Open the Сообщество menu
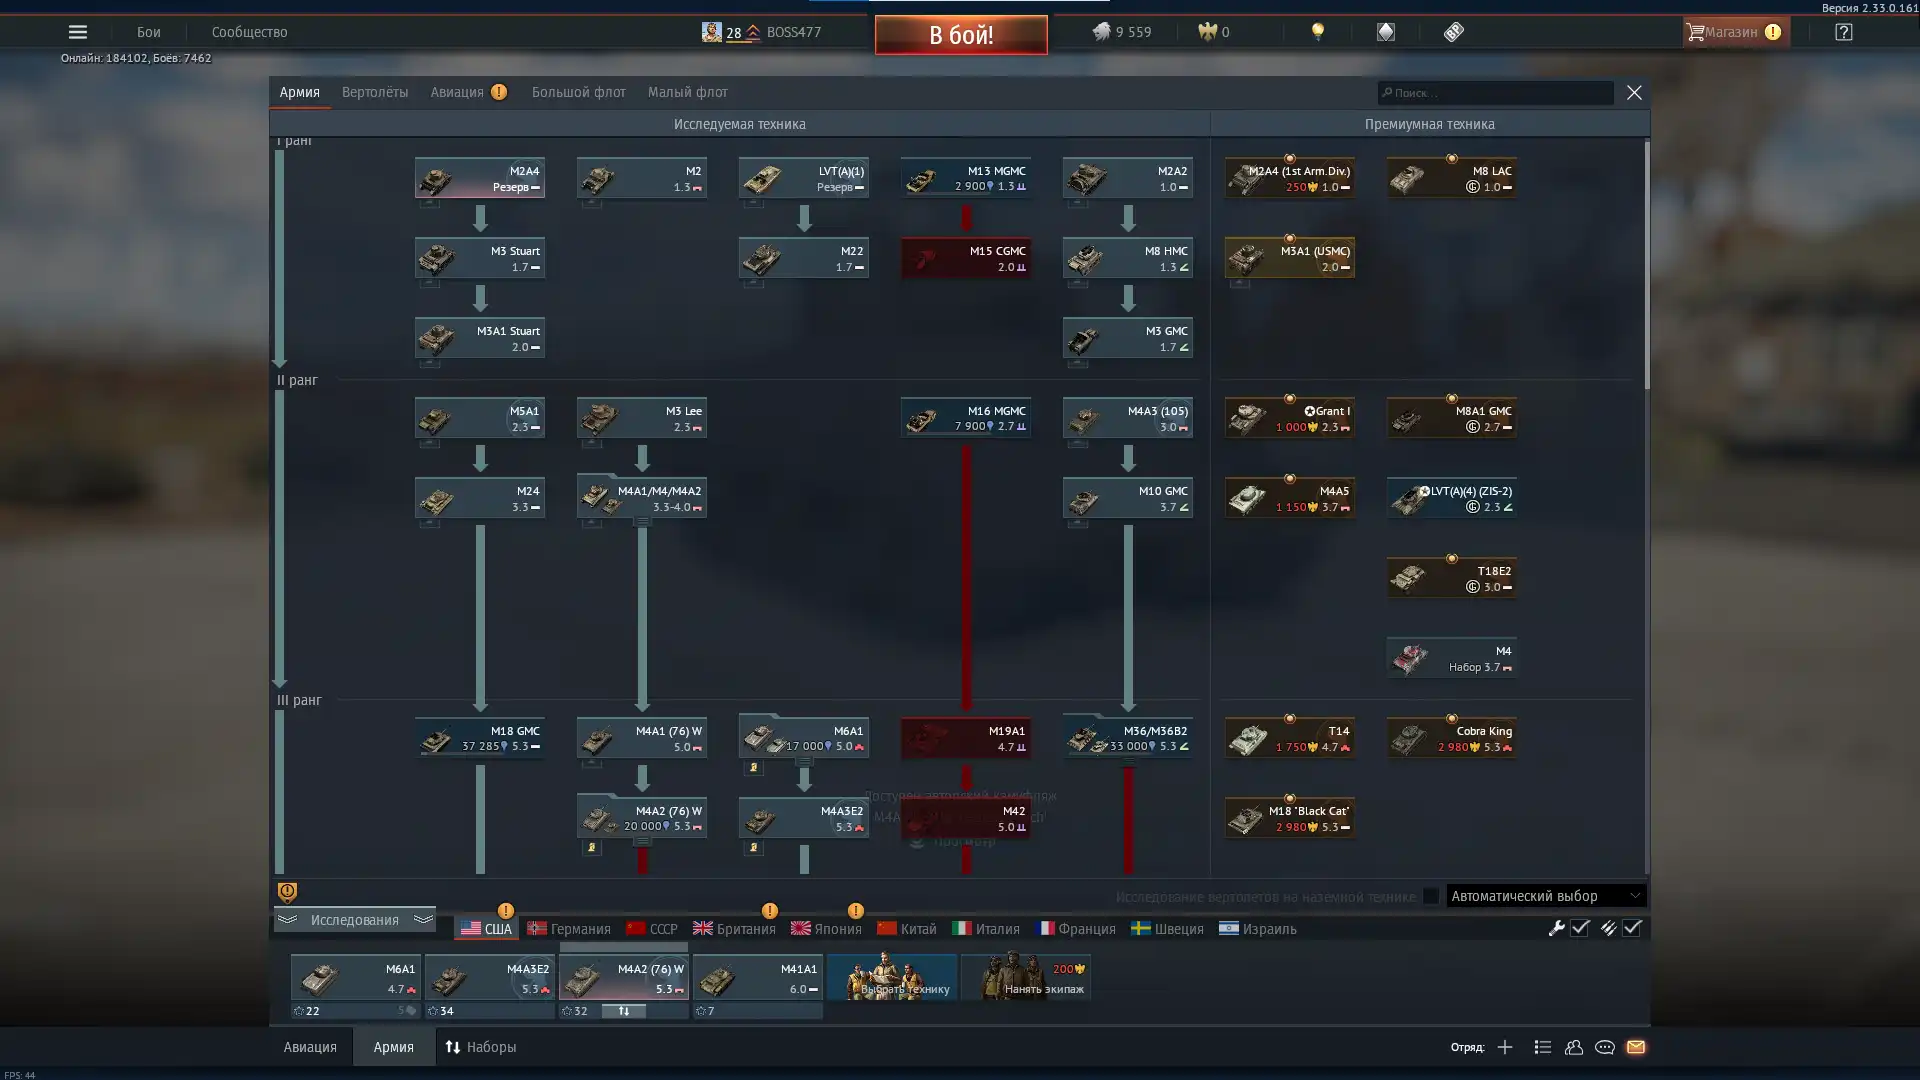 pyautogui.click(x=249, y=32)
